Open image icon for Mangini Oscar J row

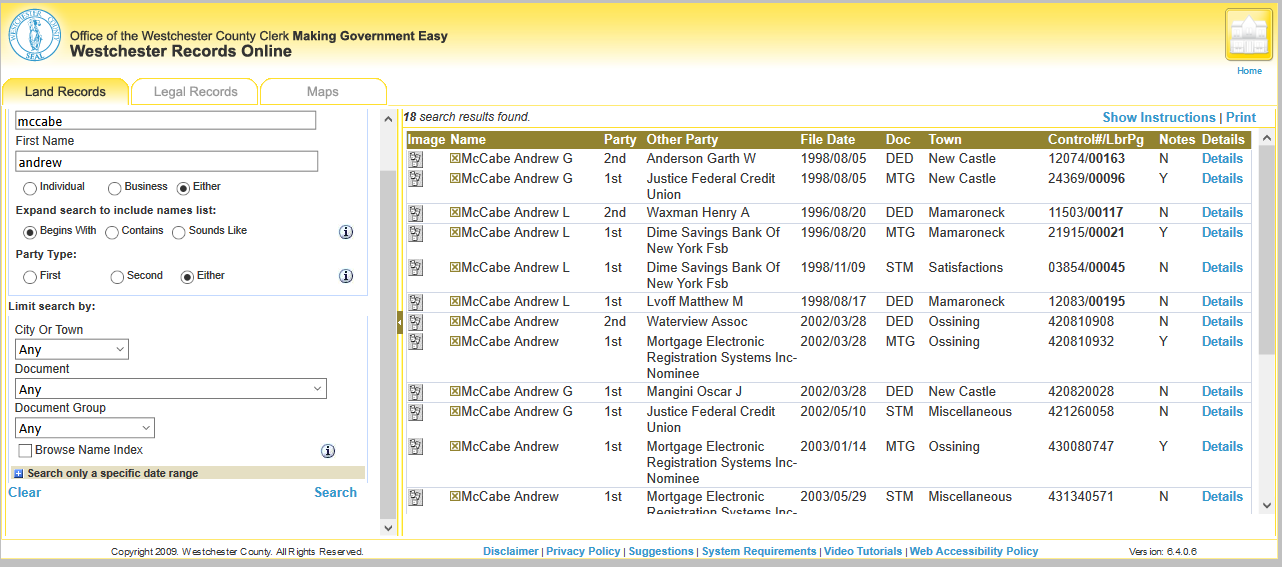[x=416, y=392]
